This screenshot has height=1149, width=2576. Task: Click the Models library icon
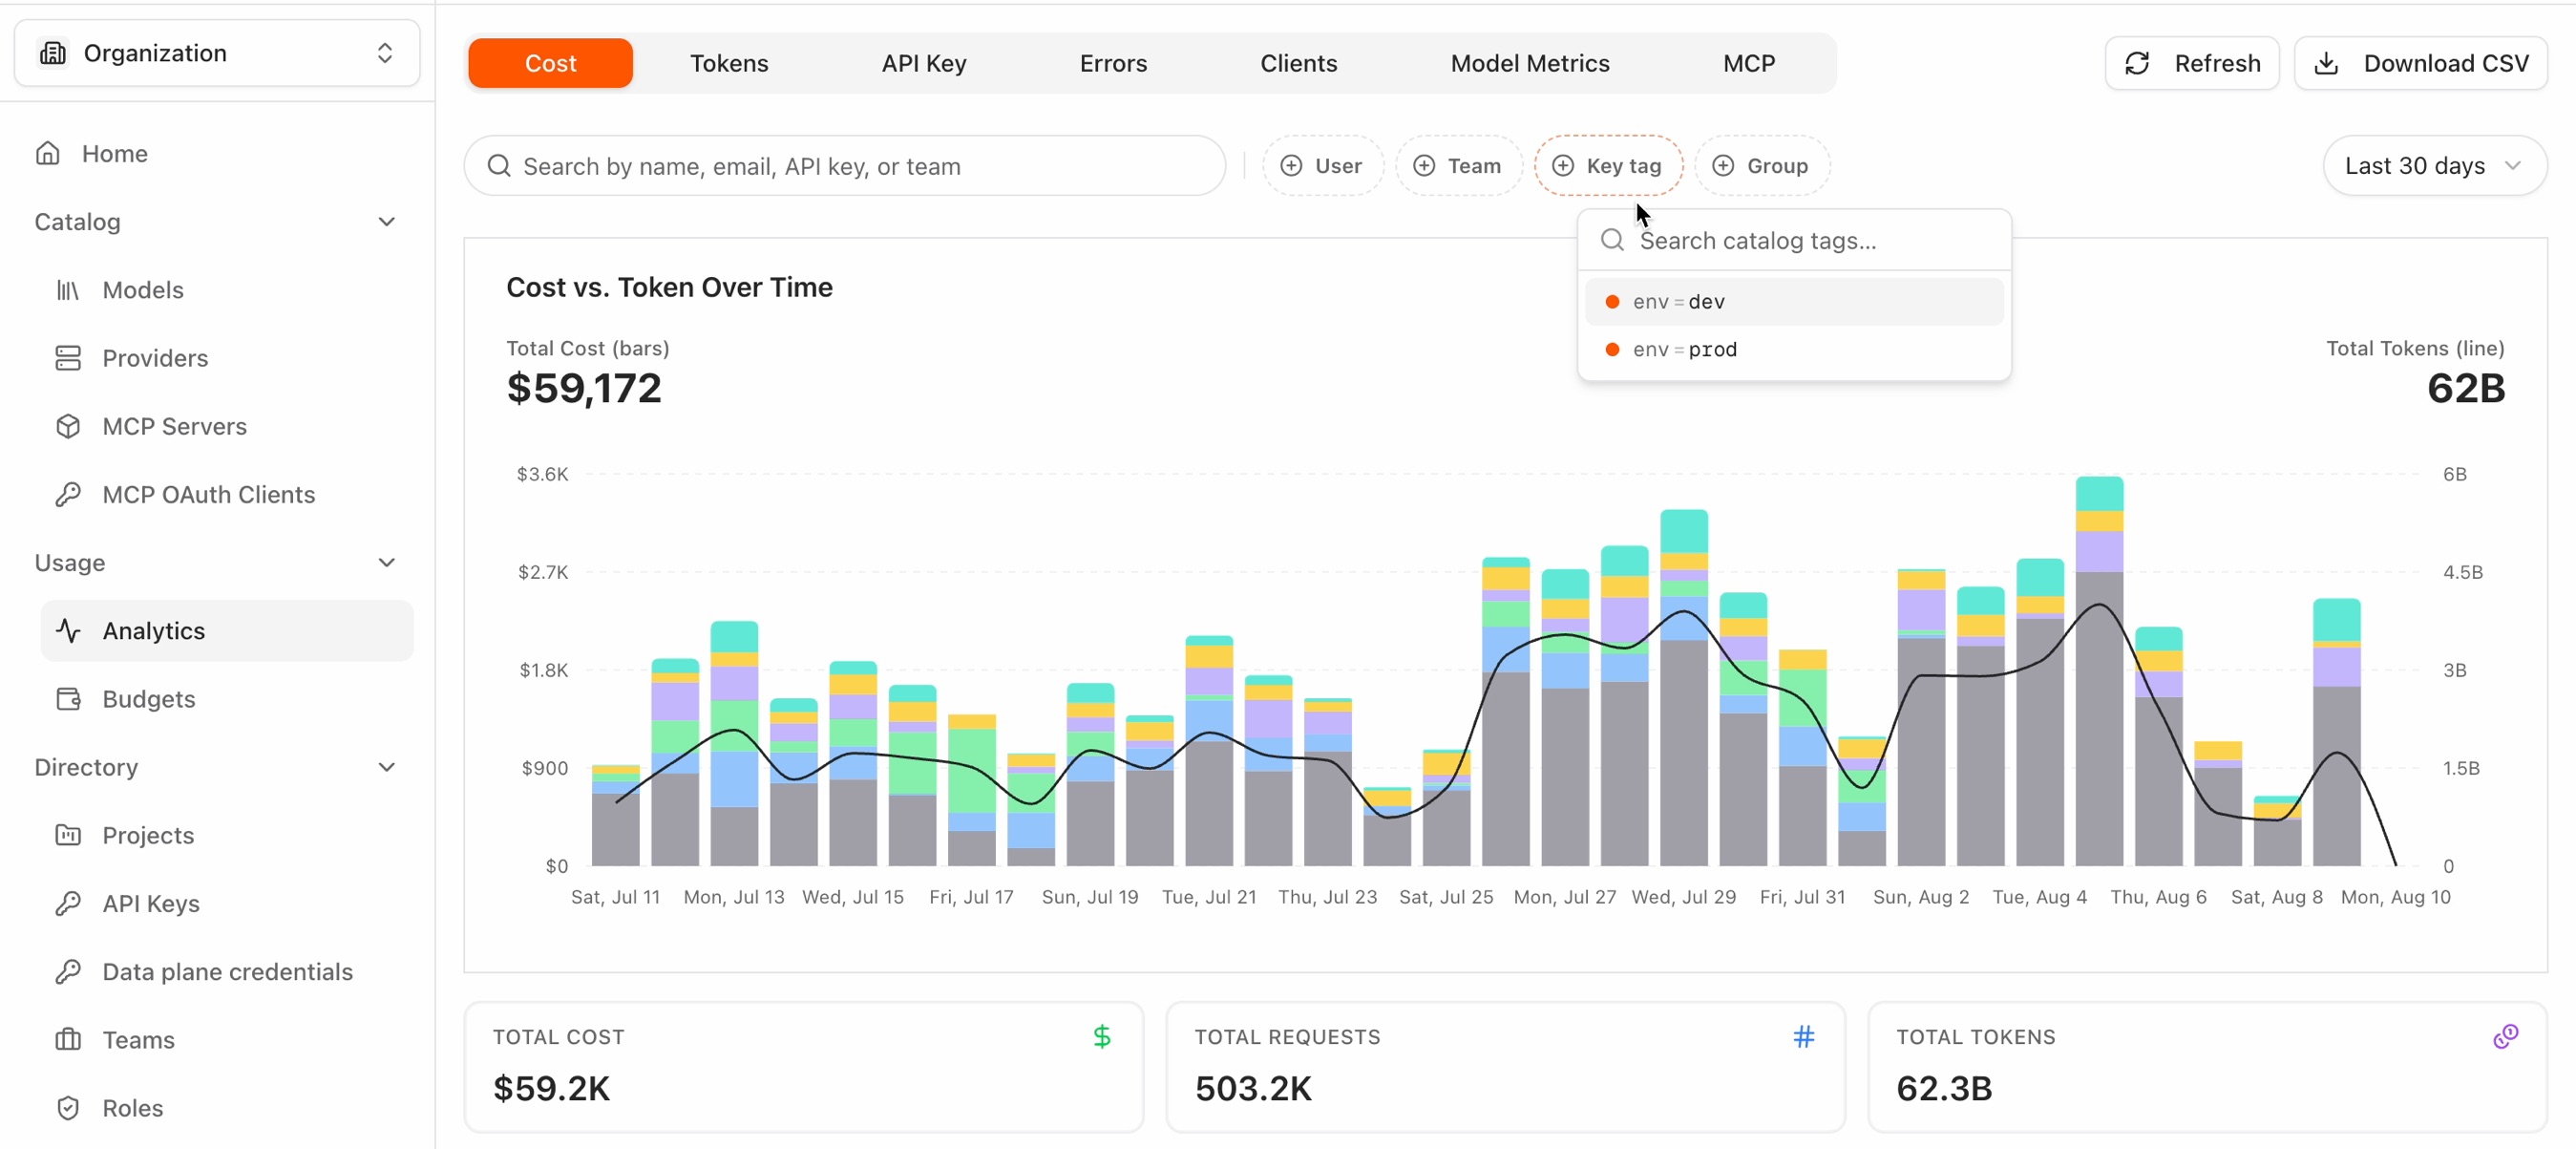tap(68, 290)
